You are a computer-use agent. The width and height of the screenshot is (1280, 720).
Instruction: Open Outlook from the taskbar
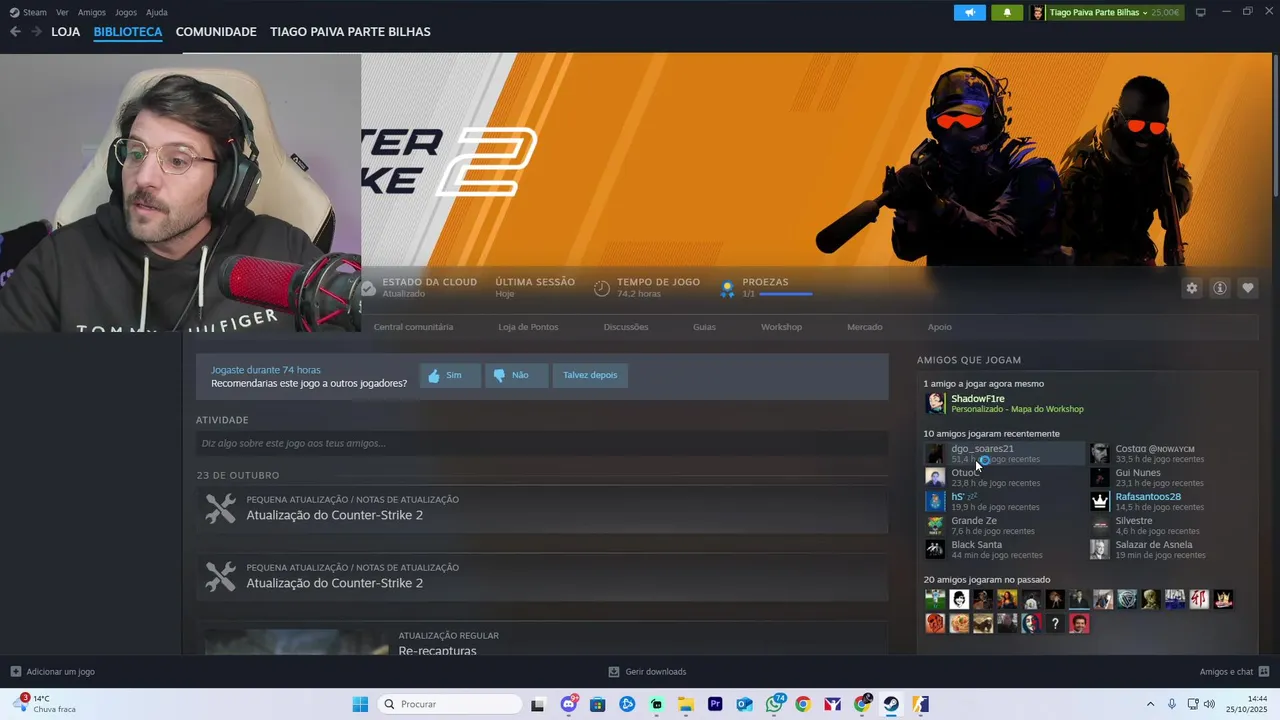coord(744,704)
